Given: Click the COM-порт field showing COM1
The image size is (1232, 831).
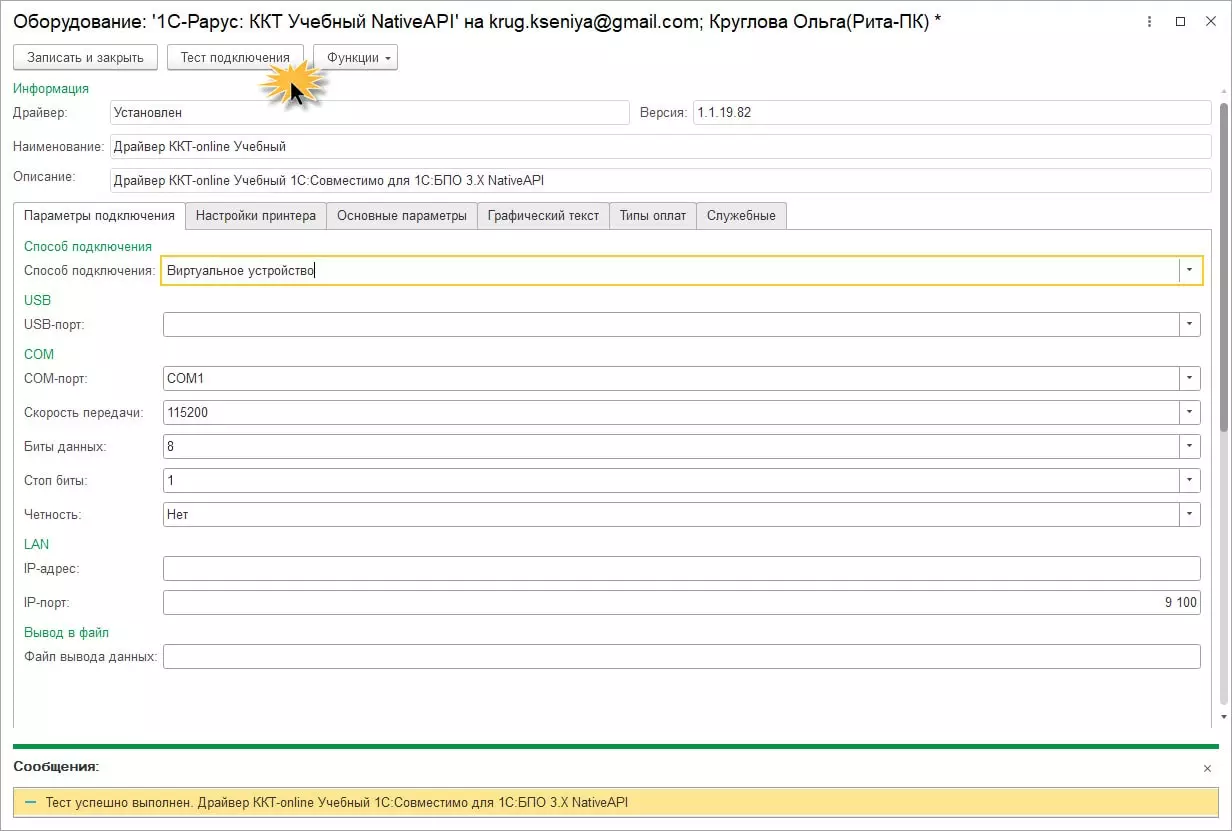Looking at the screenshot, I should click(670, 378).
